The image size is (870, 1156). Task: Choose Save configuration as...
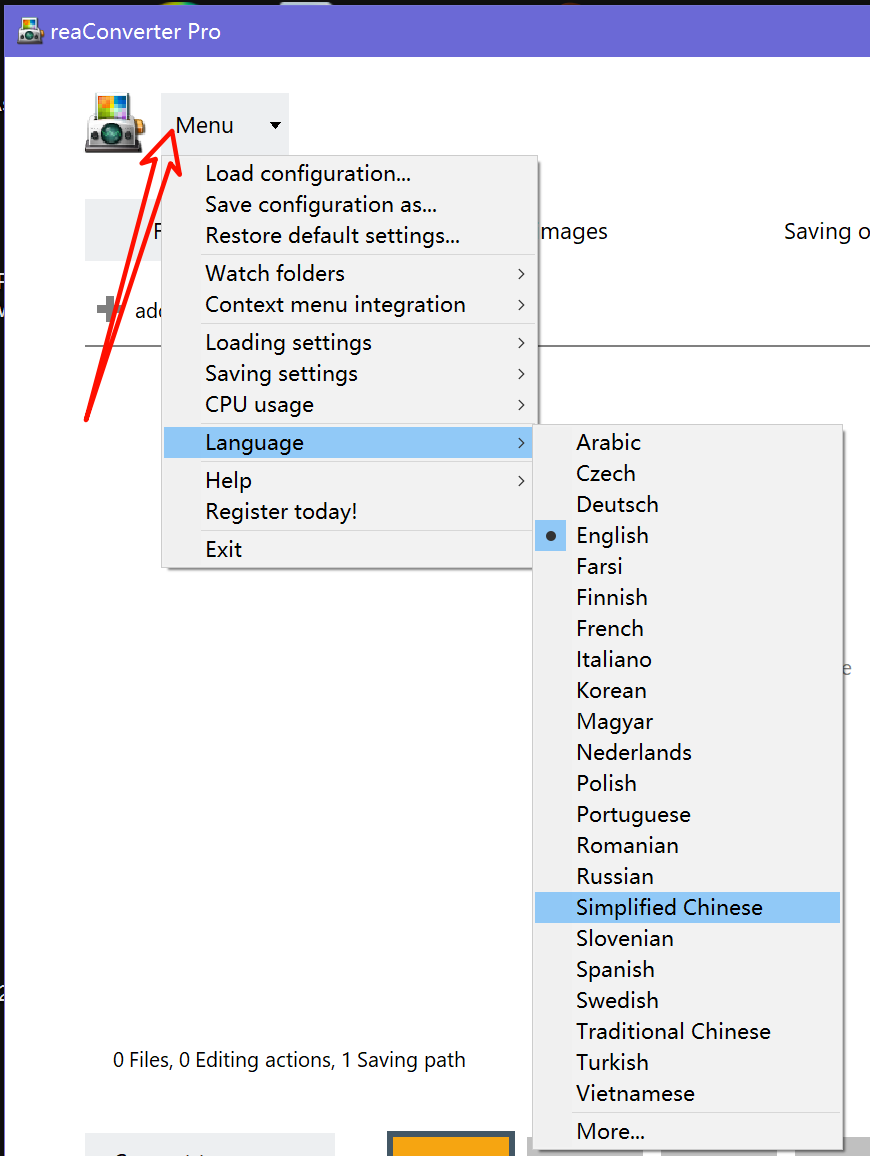click(x=350, y=204)
